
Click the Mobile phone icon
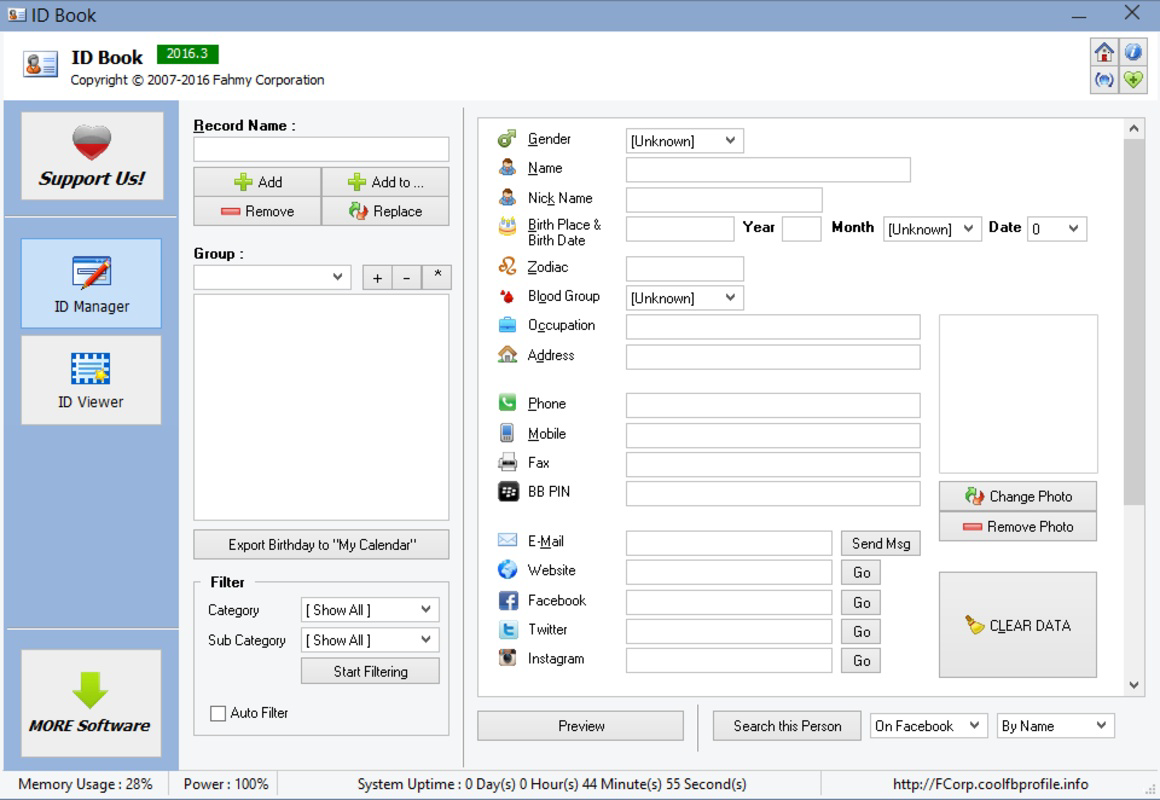coord(508,433)
